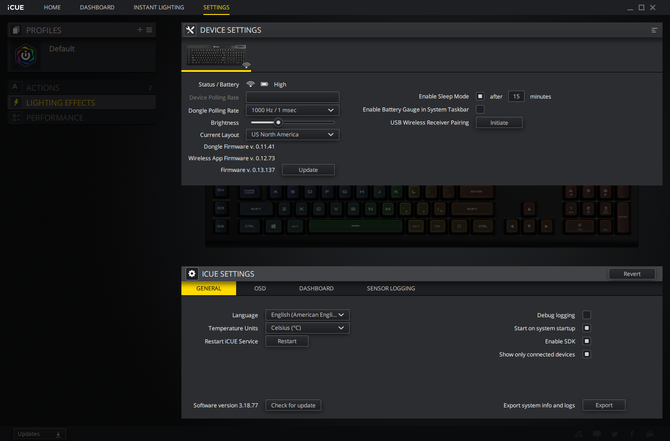Image resolution: width=670 pixels, height=441 pixels.
Task: Click 'Wireless App Firmware v. 0.12.73' text
Action: click(232, 158)
